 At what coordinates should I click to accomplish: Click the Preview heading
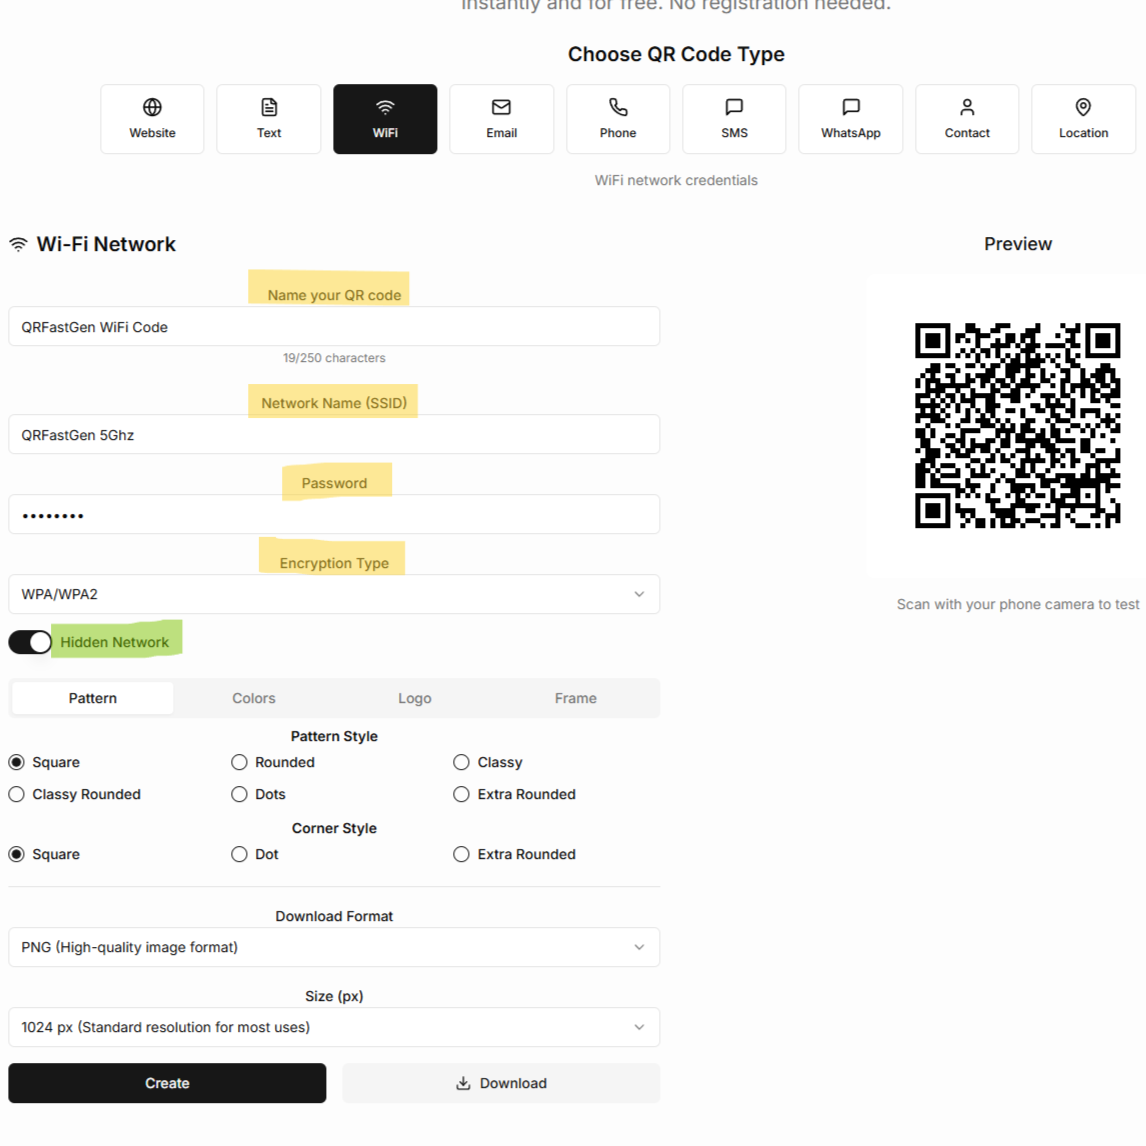1017,244
